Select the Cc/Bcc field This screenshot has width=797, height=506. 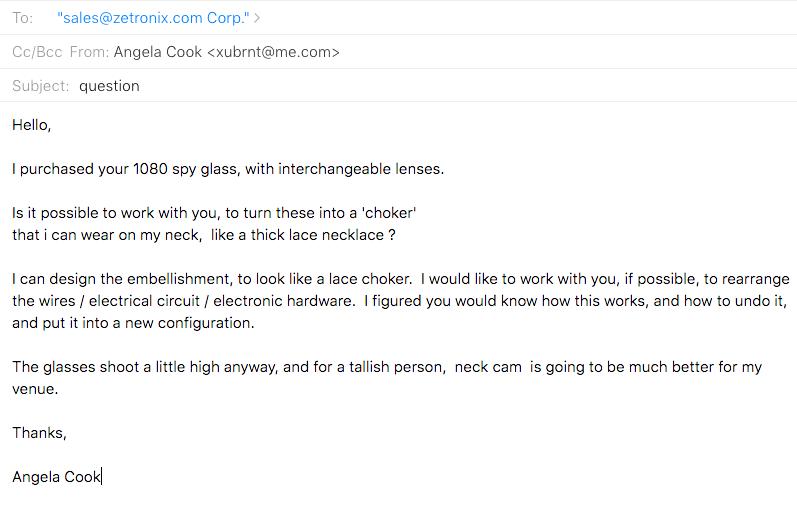pyautogui.click(x=37, y=52)
